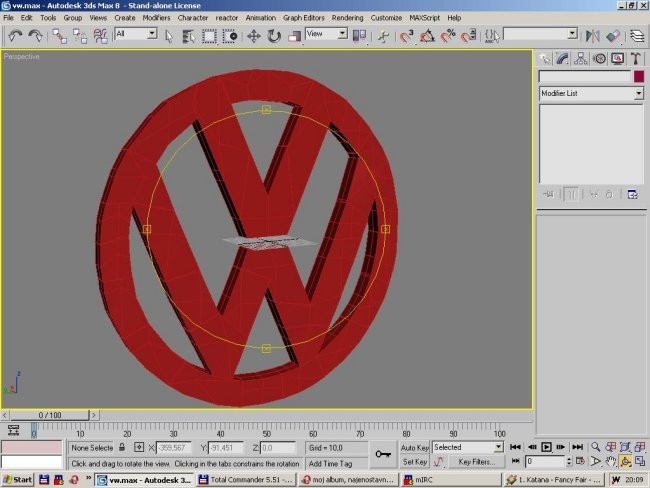Click the Configure Modifier Sets icon
The image size is (650, 488).
coord(632,194)
